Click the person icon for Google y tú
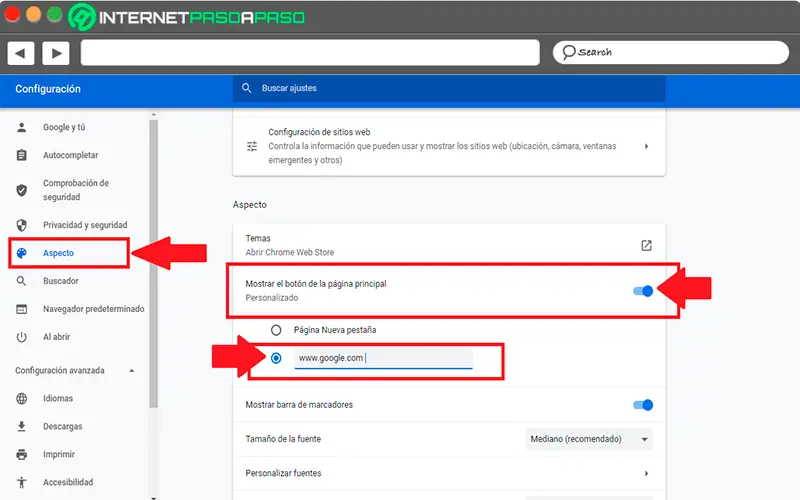 point(21,127)
